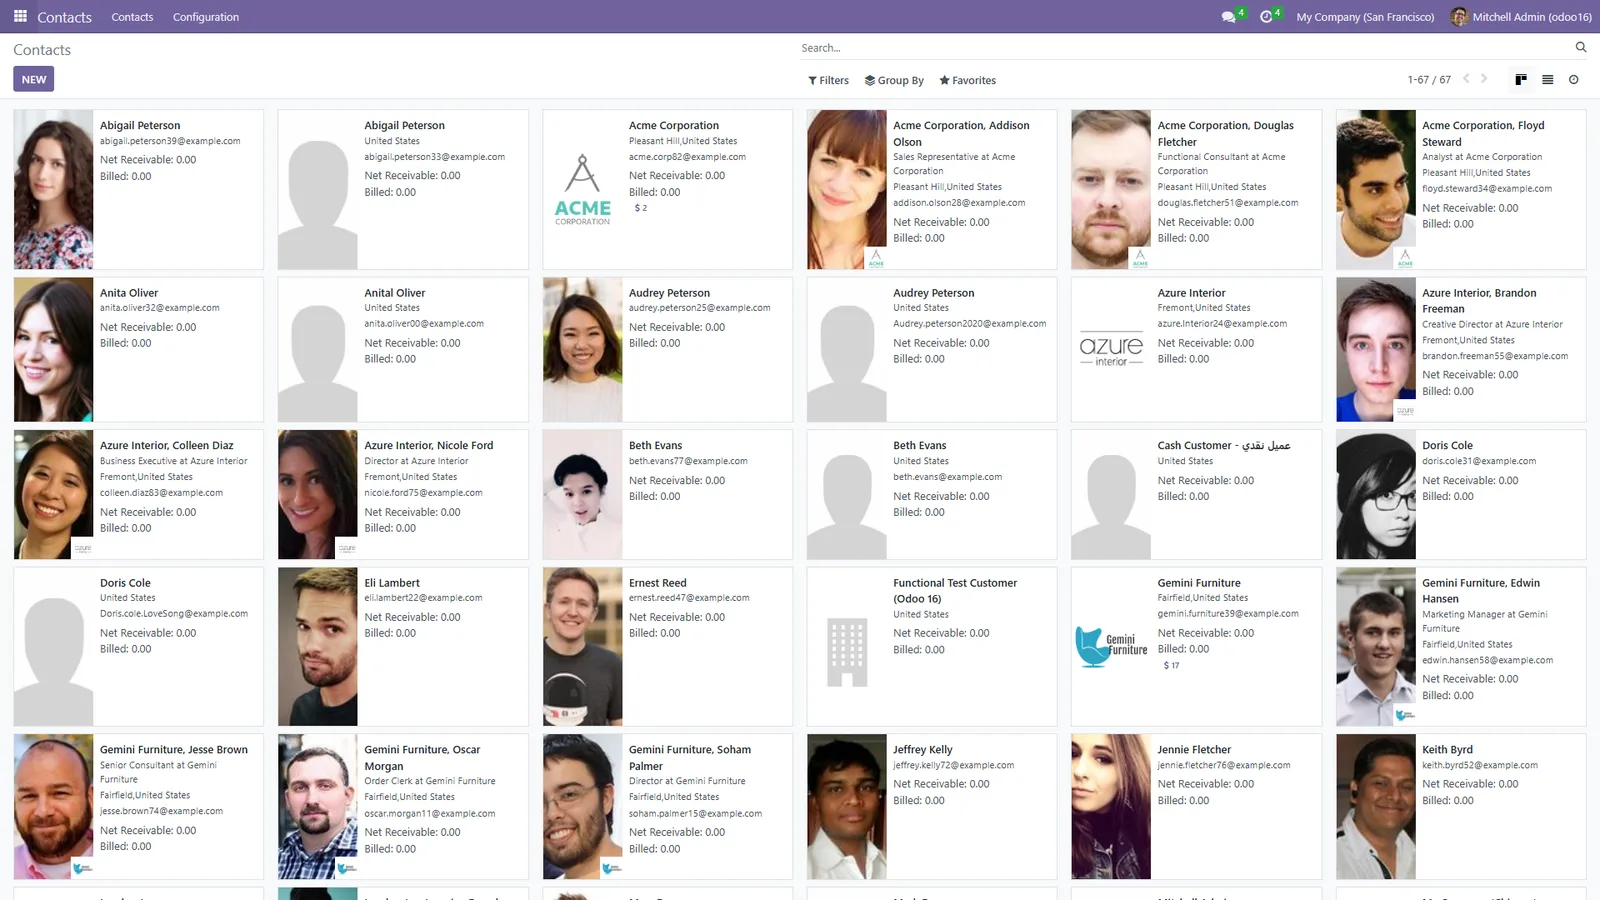Click building icon of Functional Test Customer
This screenshot has width=1600, height=900.
pos(847,652)
